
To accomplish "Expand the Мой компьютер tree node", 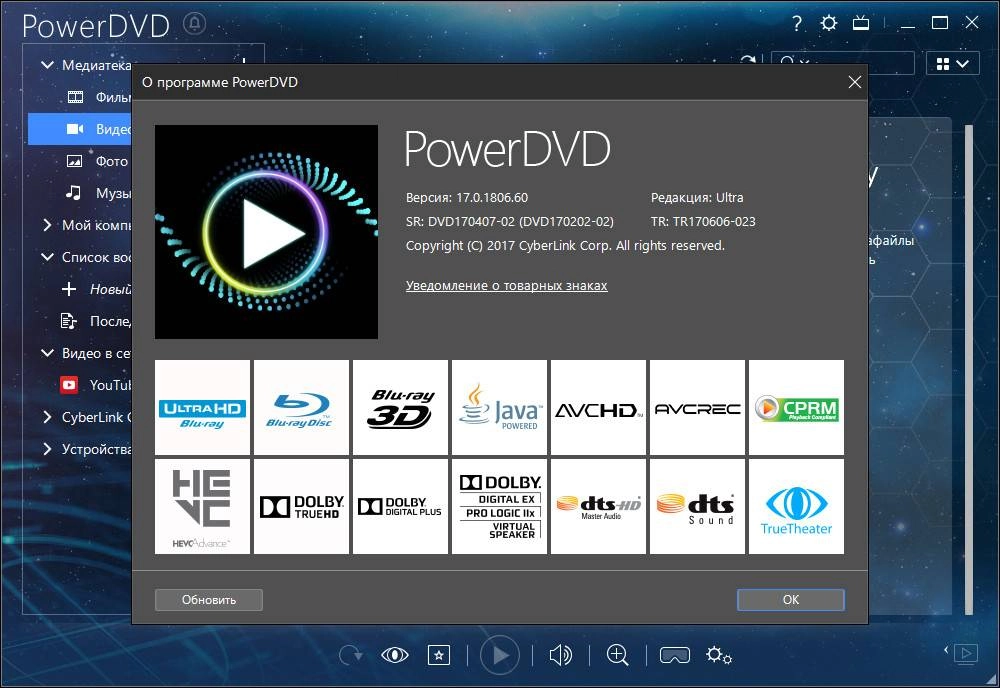I will 47,224.
